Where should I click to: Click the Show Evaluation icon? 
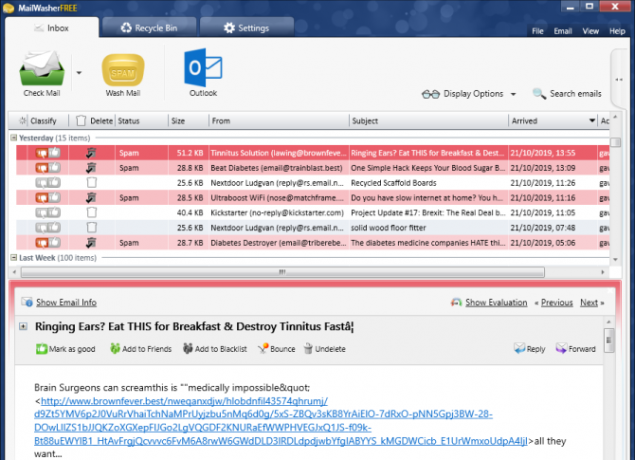click(x=456, y=302)
